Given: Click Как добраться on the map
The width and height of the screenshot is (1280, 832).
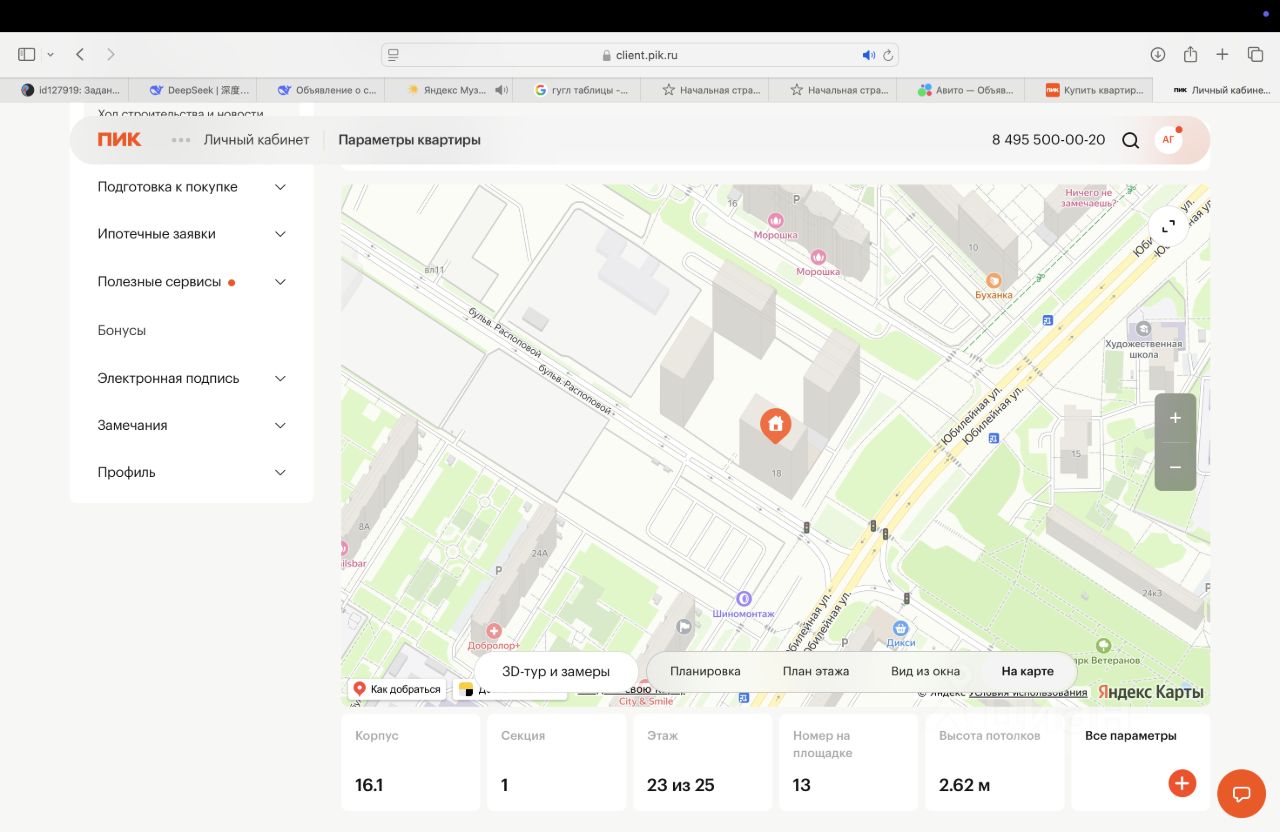Looking at the screenshot, I should pos(397,689).
